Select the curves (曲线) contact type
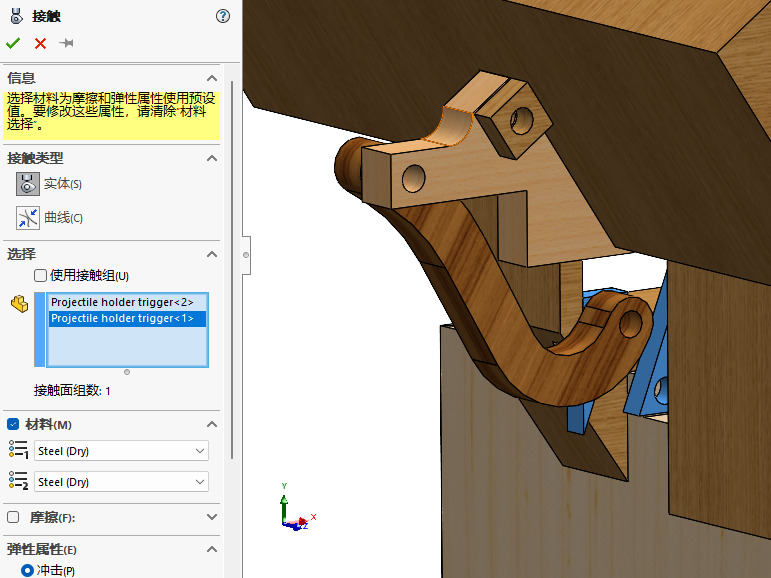Viewport: 771px width, 578px height. [x=27, y=217]
